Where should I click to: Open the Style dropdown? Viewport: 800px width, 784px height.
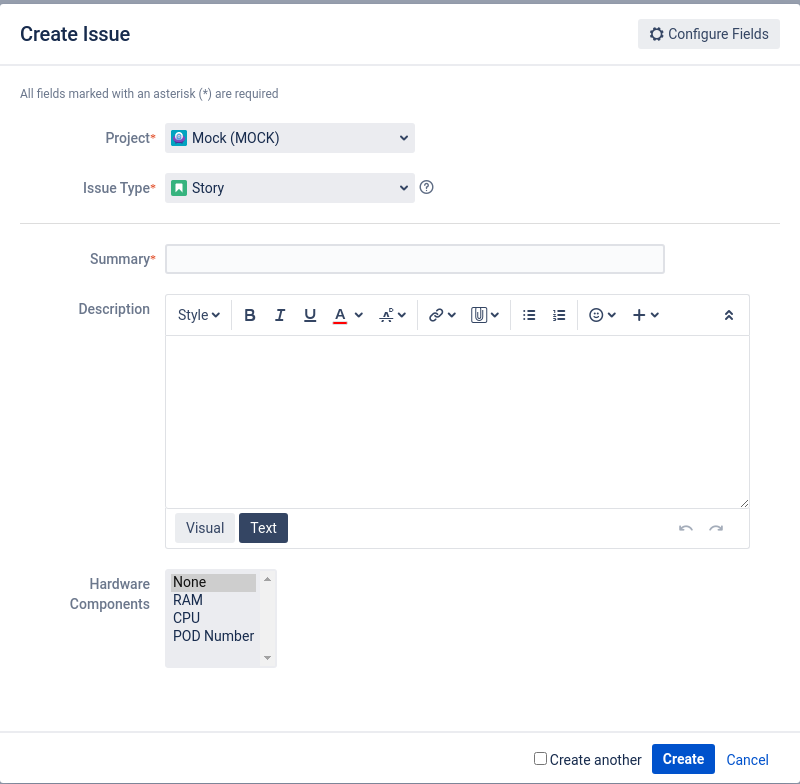coord(198,315)
